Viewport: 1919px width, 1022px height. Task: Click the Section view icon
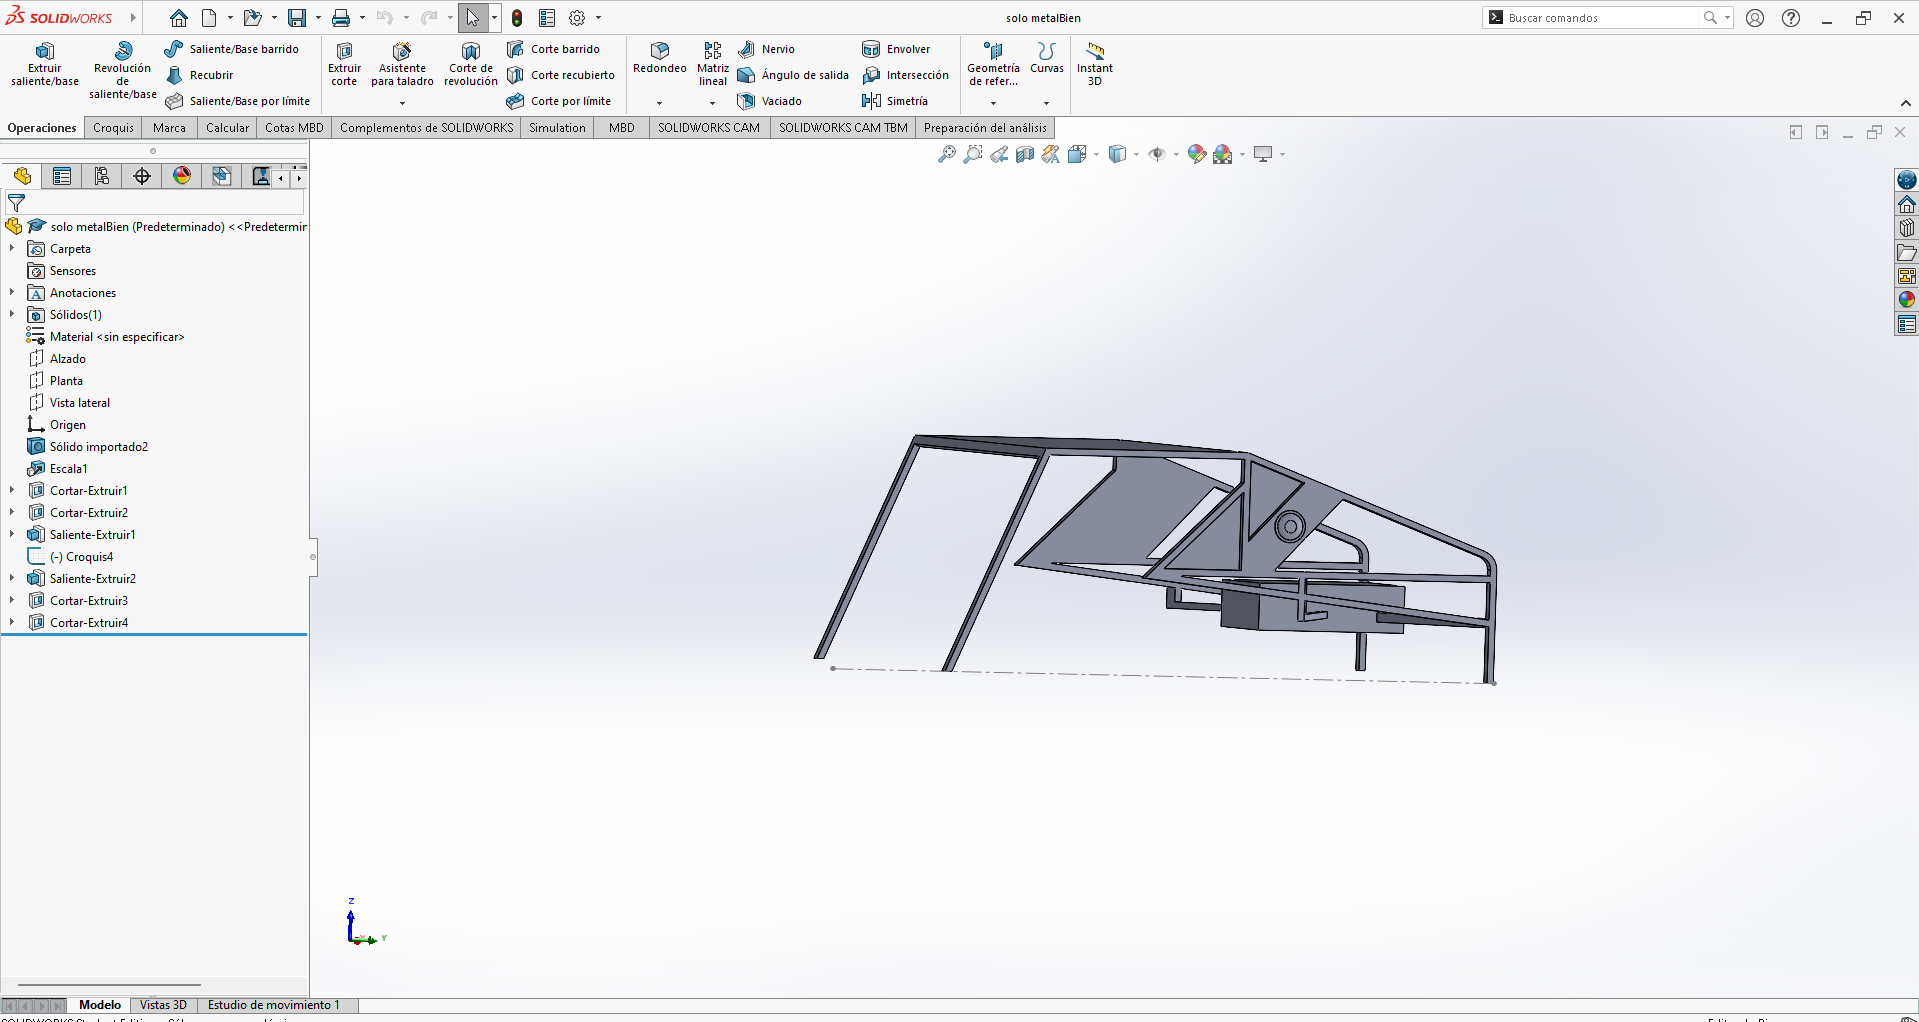pos(1025,154)
